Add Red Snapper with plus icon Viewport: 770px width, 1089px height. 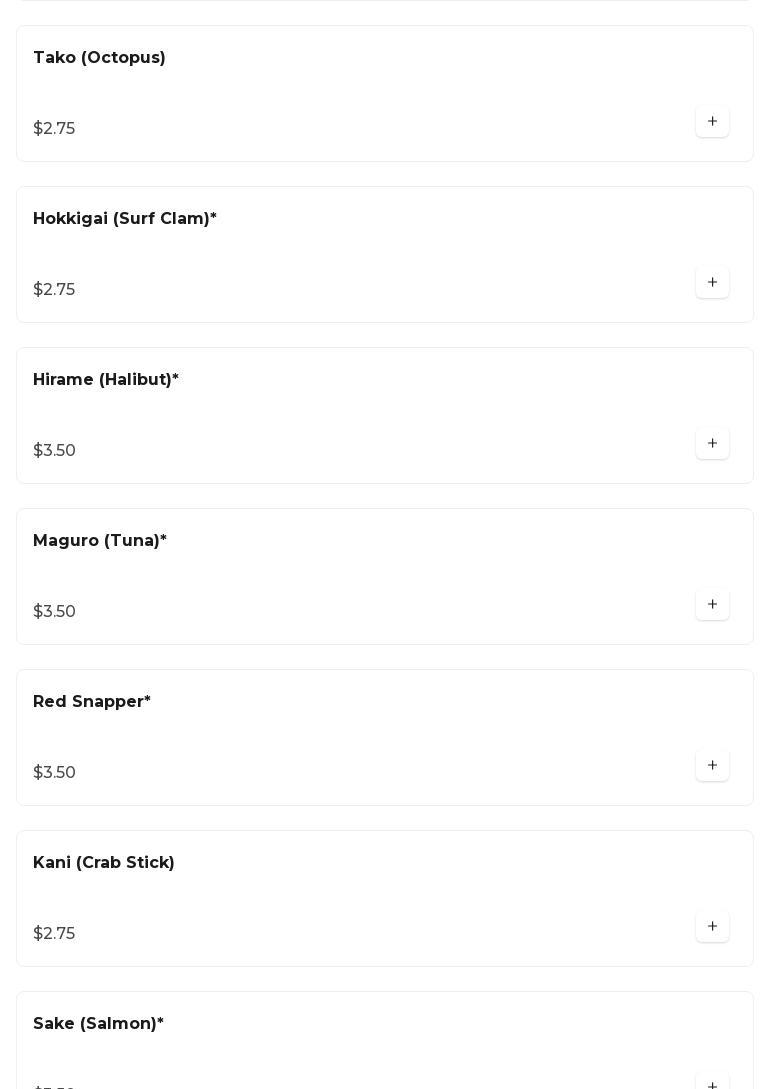pos(712,766)
